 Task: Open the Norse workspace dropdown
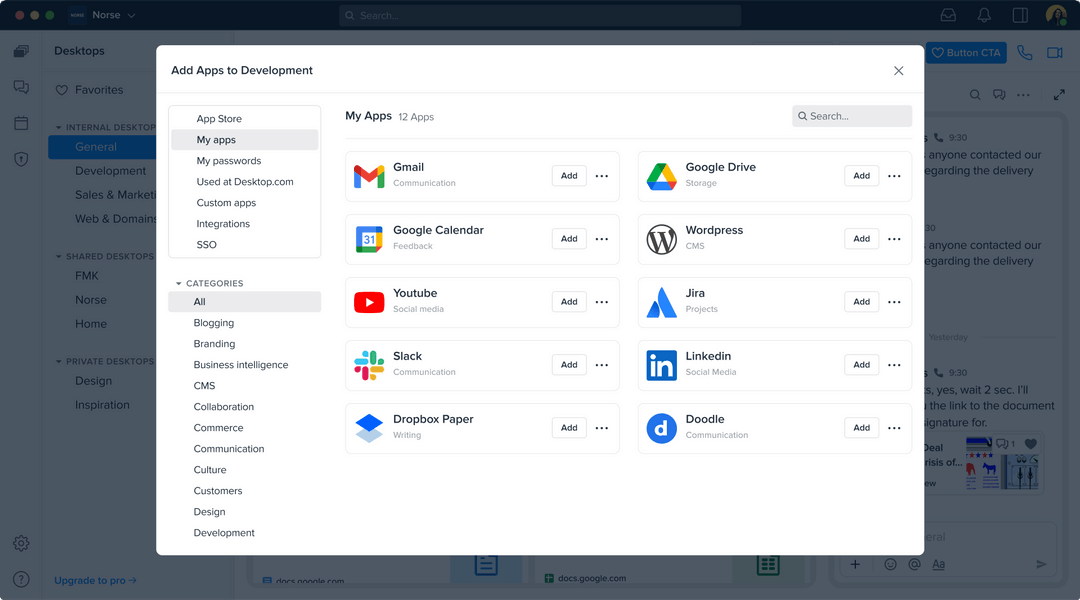click(104, 15)
